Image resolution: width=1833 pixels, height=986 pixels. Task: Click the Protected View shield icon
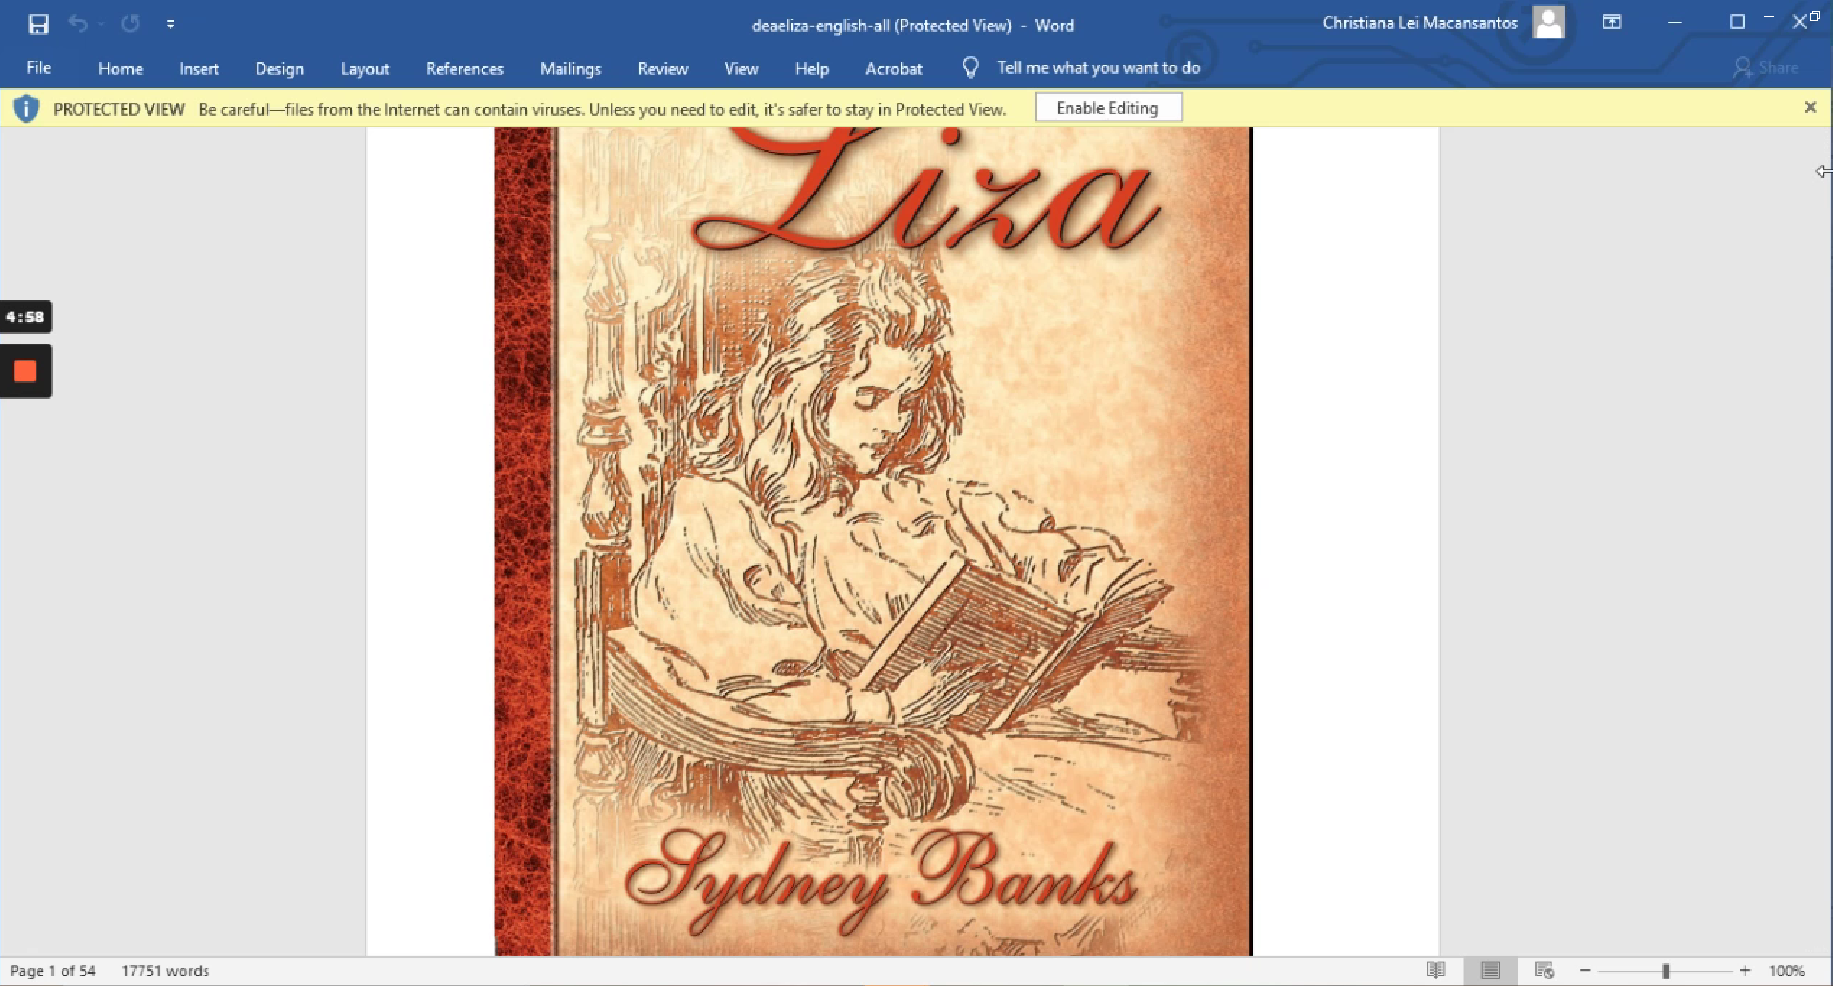click(26, 109)
